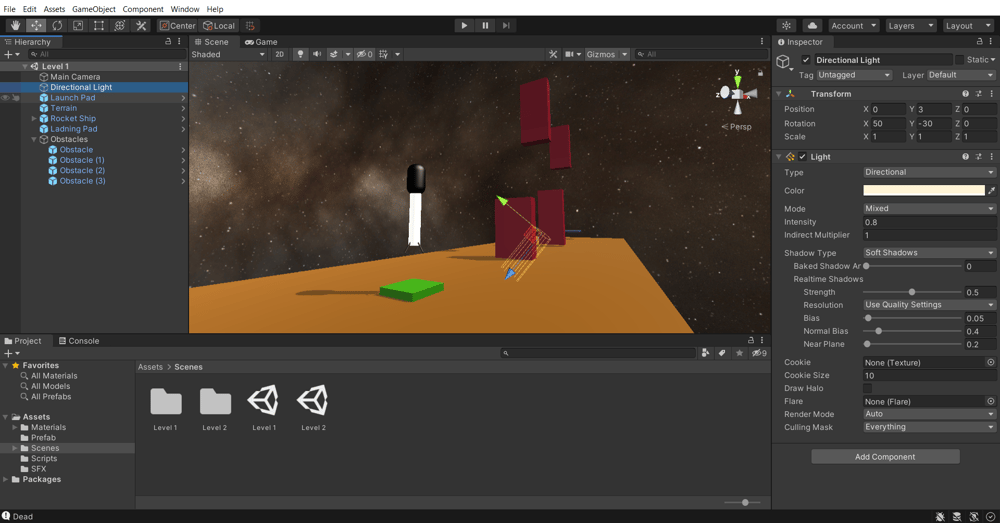Open the GameObject menu
1000x523 pixels.
(94, 9)
